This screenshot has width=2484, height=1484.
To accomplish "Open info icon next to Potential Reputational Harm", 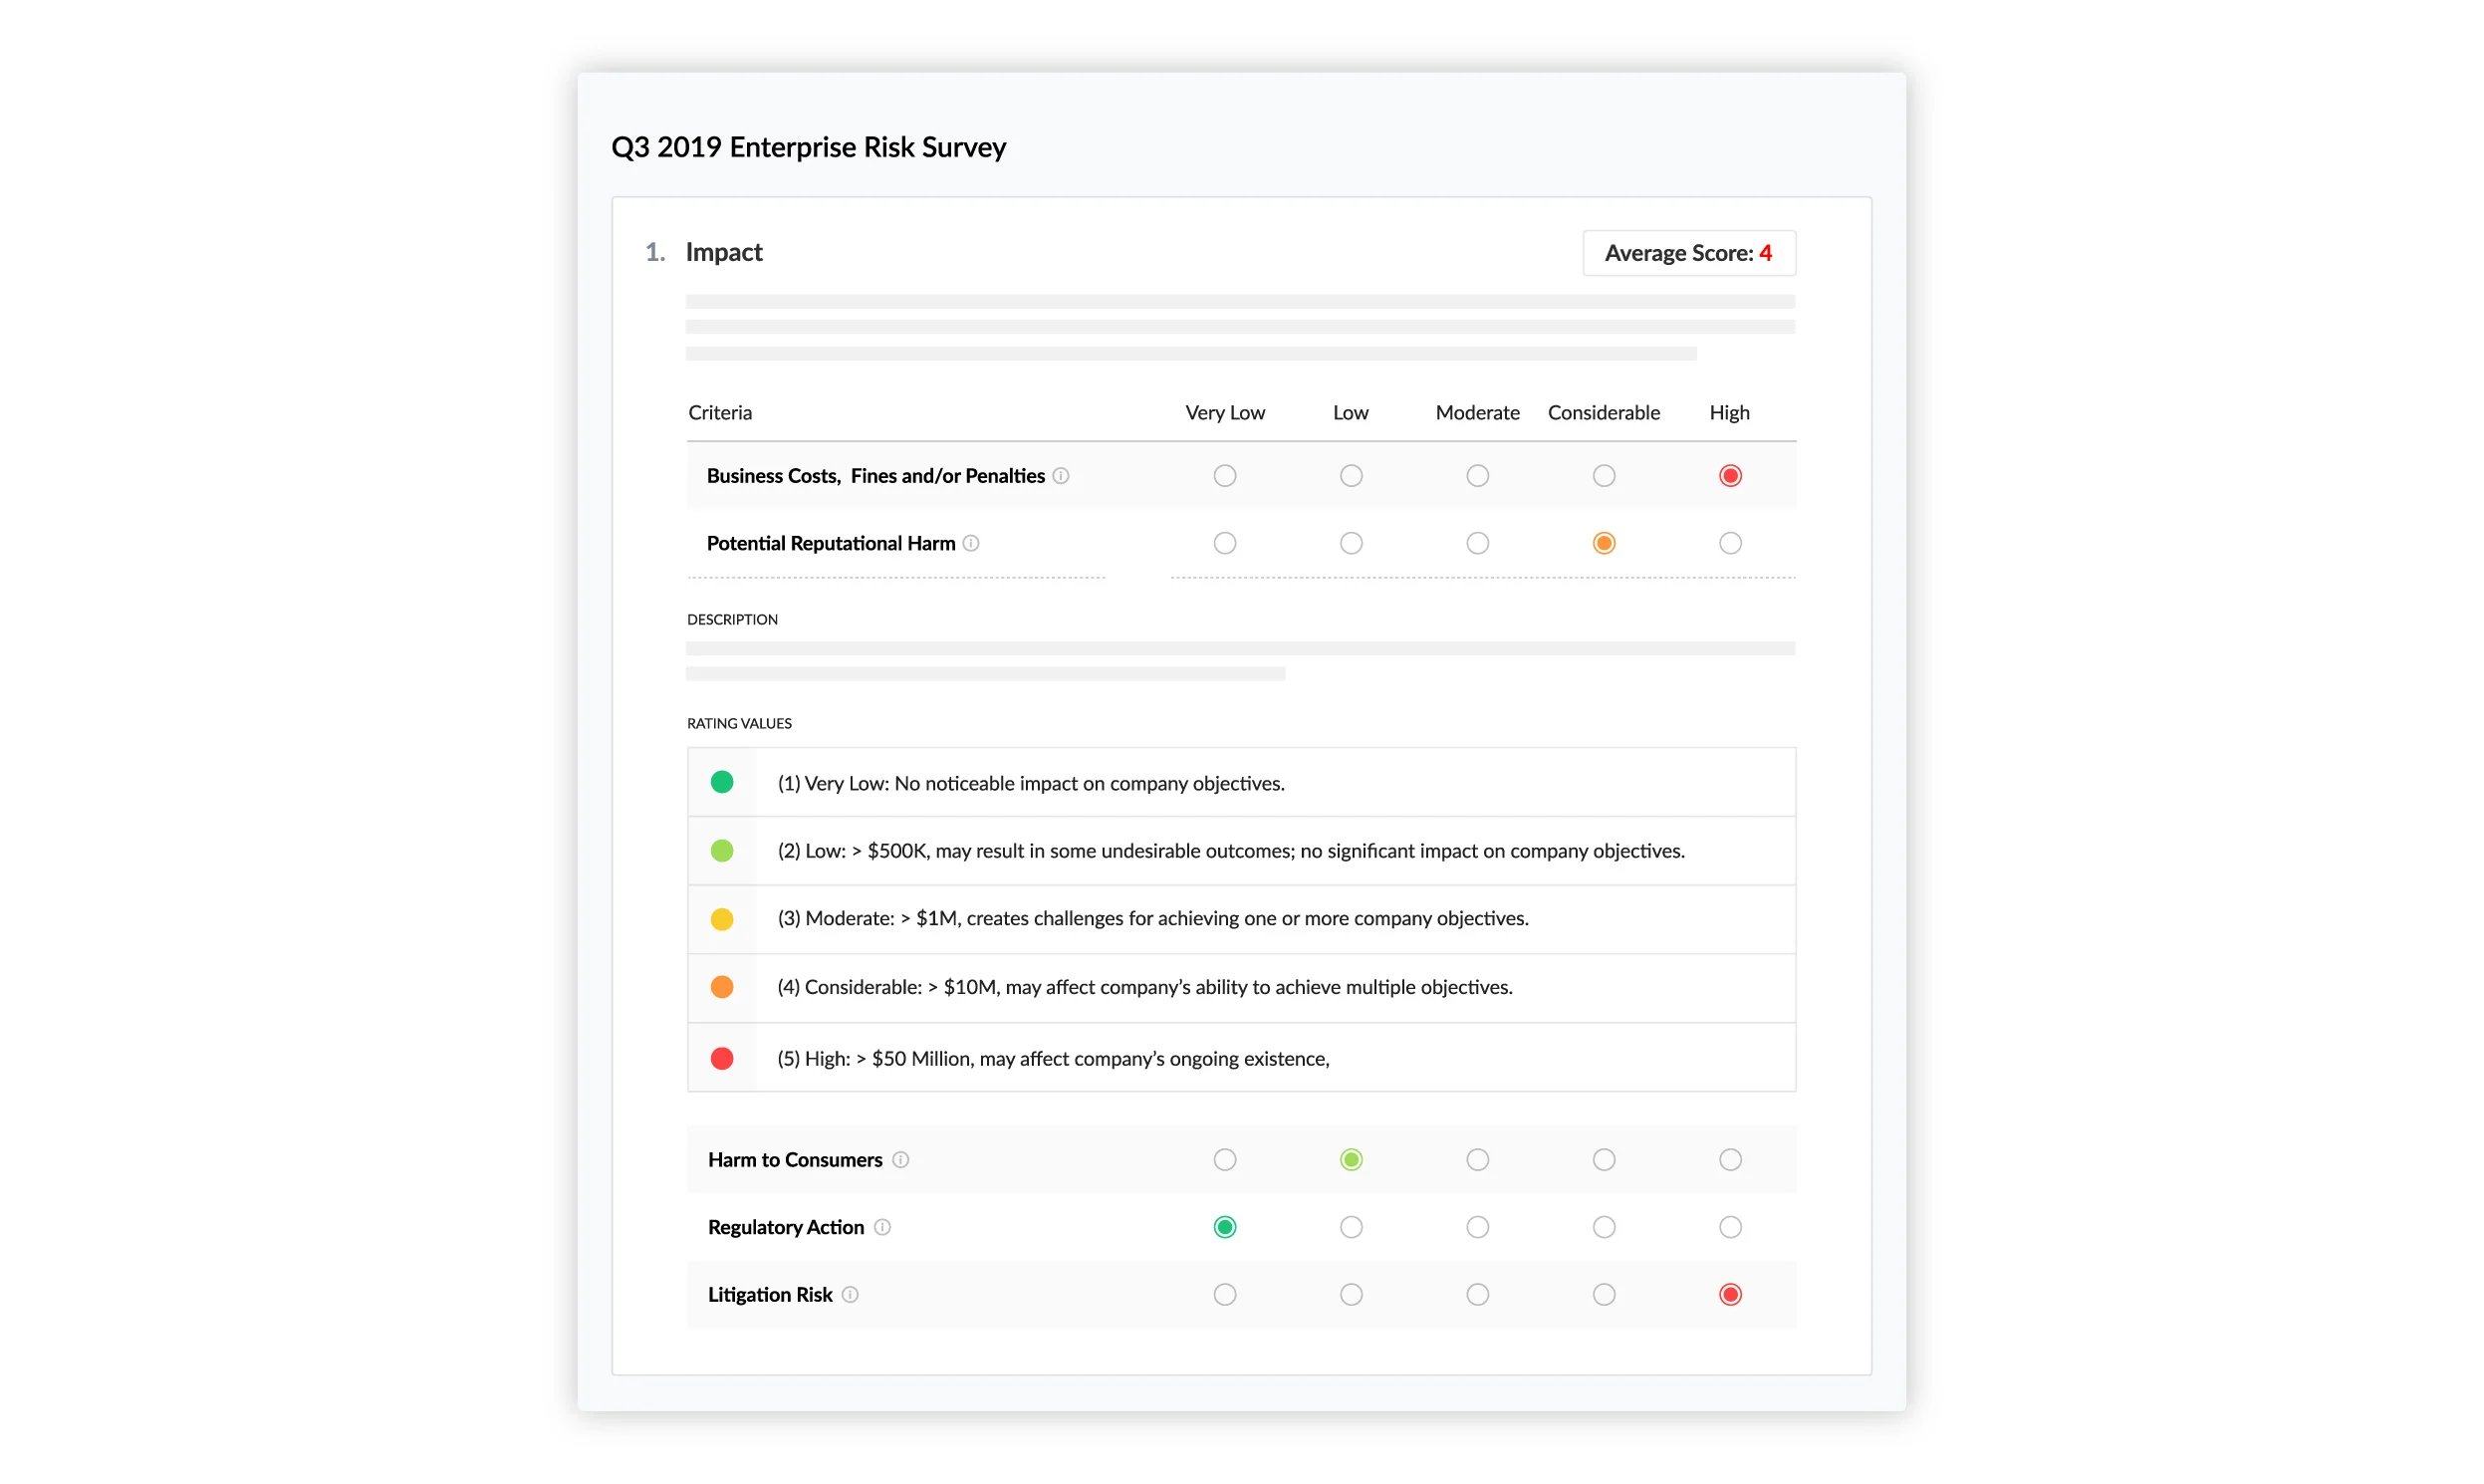I will point(971,543).
